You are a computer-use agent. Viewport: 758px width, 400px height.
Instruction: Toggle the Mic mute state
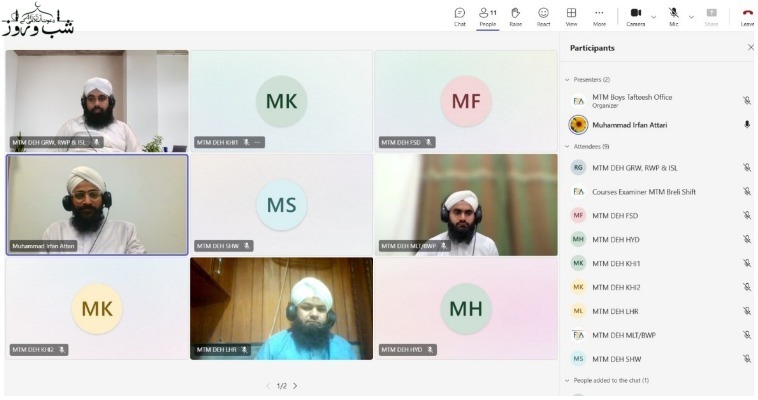coord(674,15)
